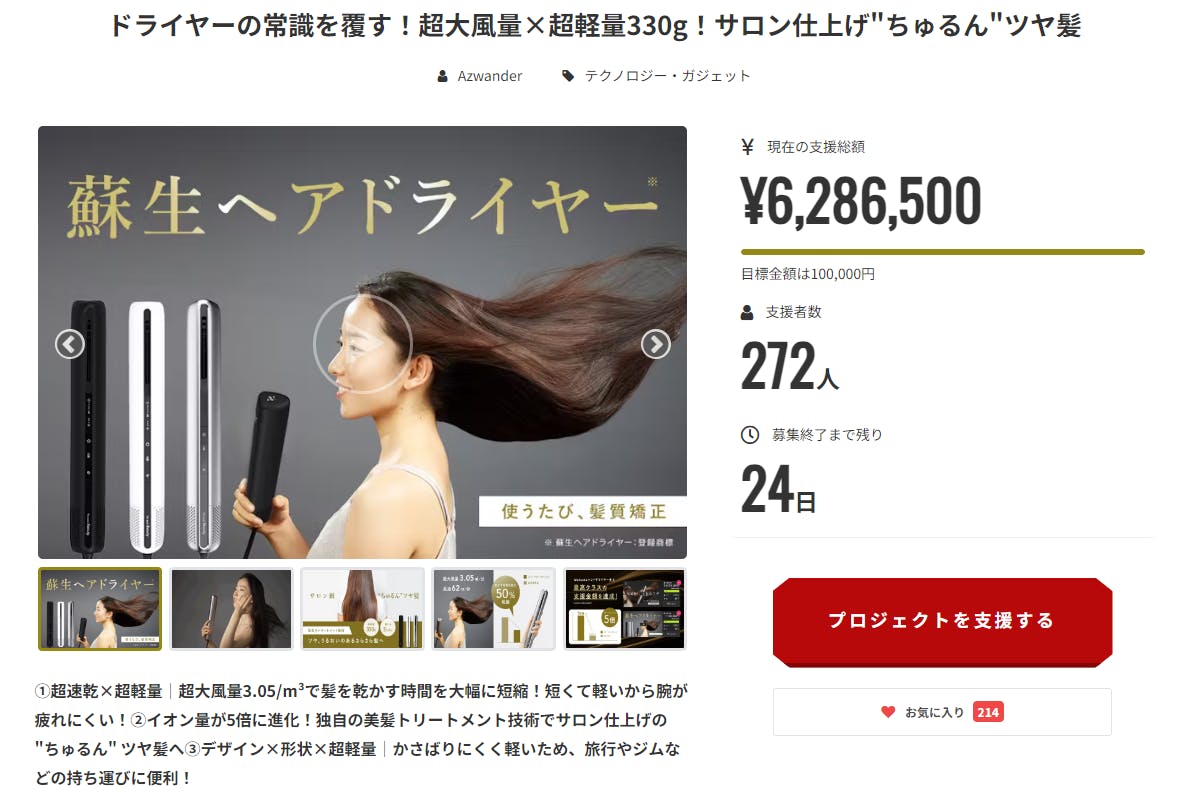Select the first thumbnail with 蘇生ヘアドライヤー title

tap(100, 609)
